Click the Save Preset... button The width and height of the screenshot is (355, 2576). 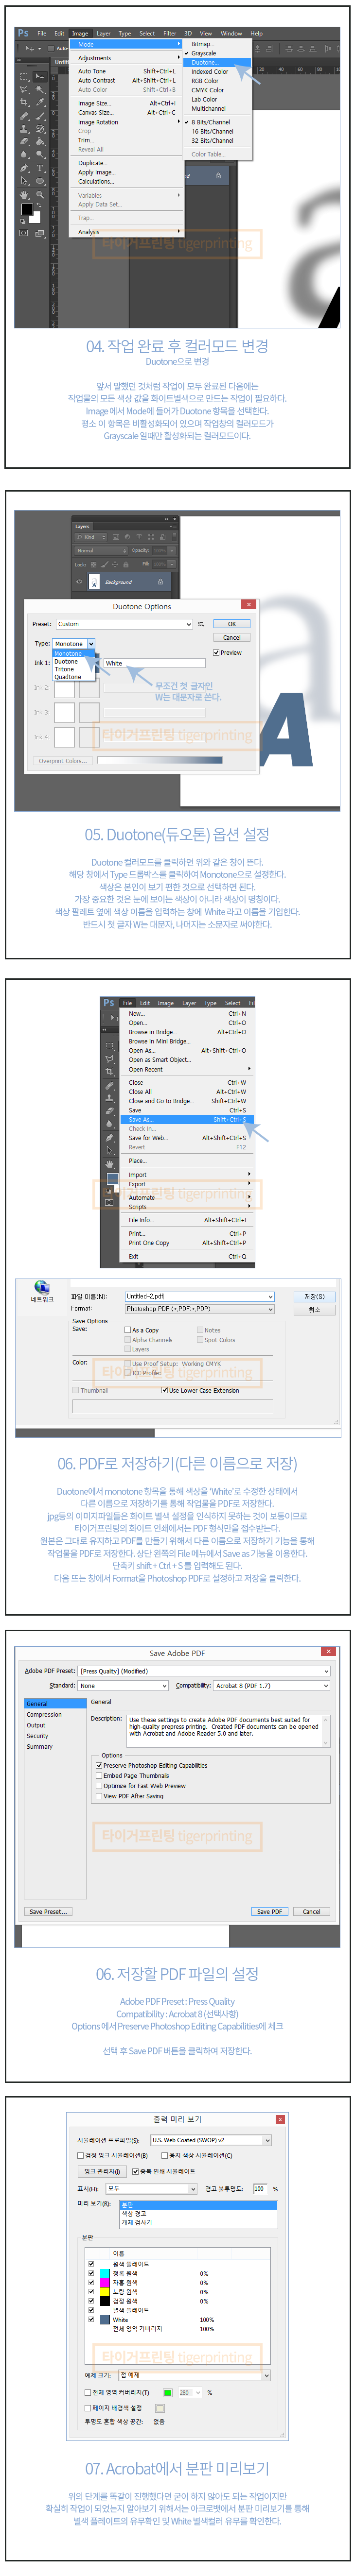[x=48, y=1911]
